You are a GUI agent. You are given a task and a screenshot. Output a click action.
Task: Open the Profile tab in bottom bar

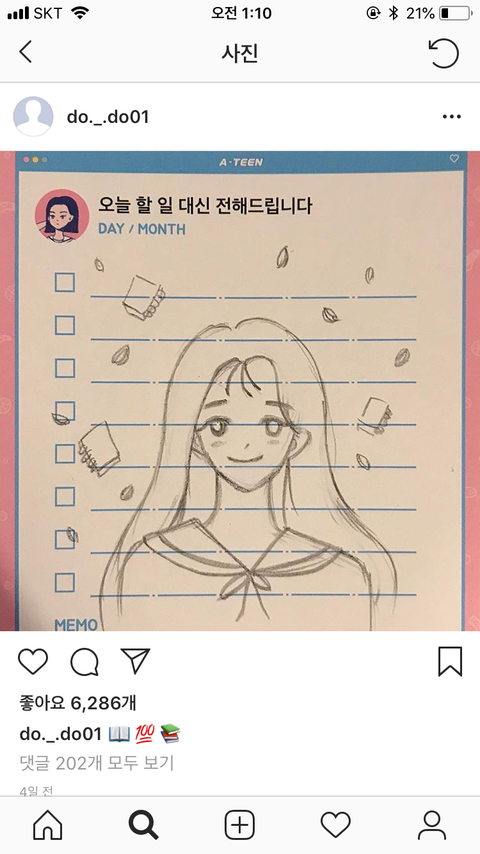pyautogui.click(x=432, y=825)
